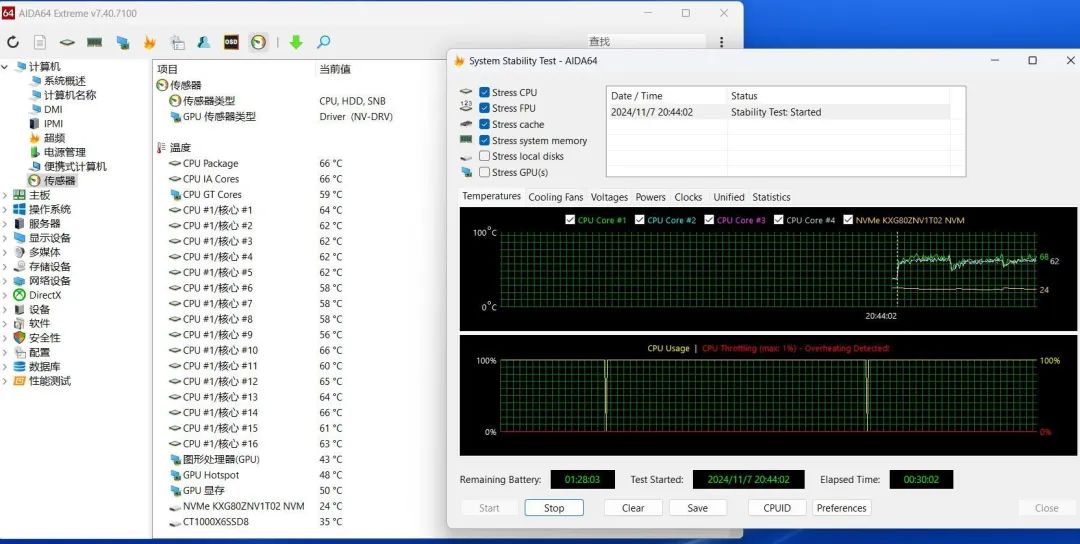Select the Stability Test: Started log row
The height and width of the screenshot is (544, 1080).
[x=779, y=112]
